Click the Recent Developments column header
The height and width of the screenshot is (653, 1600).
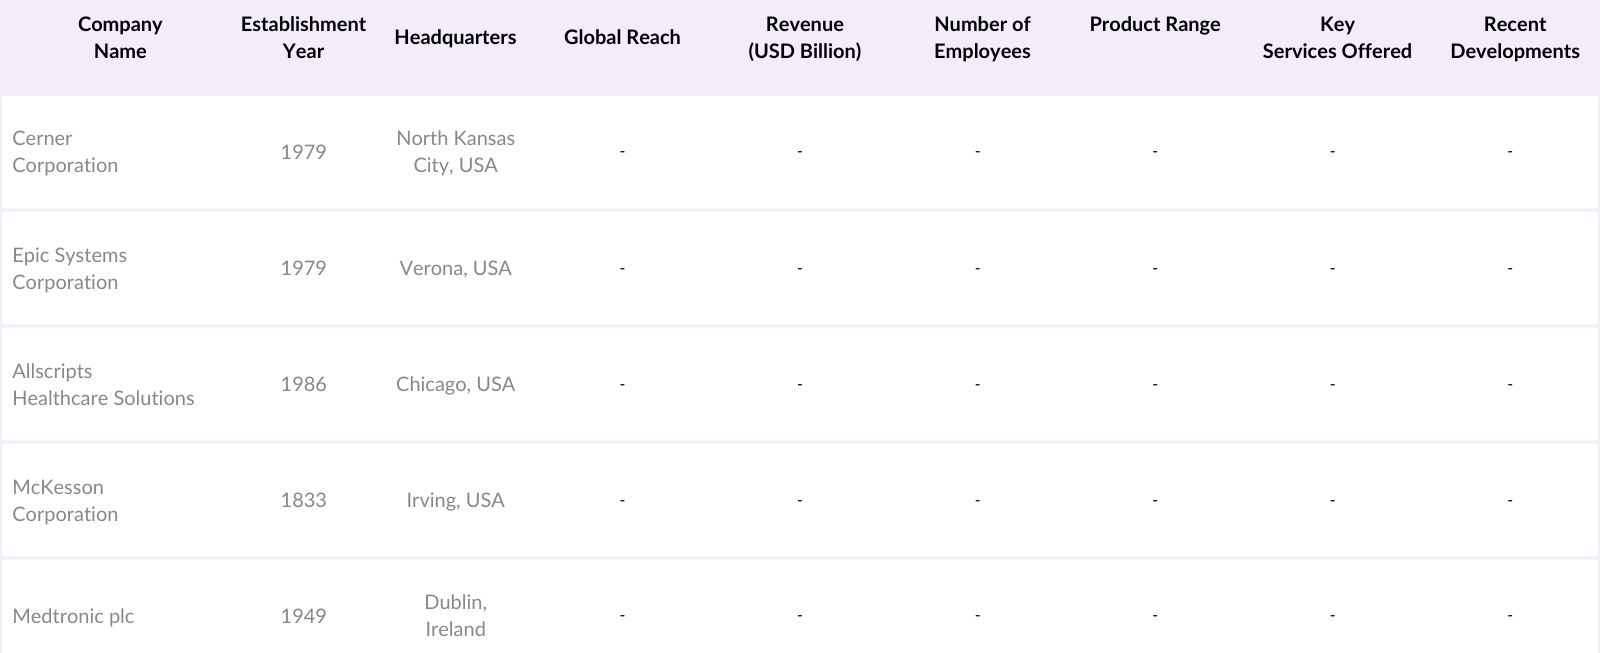pyautogui.click(x=1515, y=37)
